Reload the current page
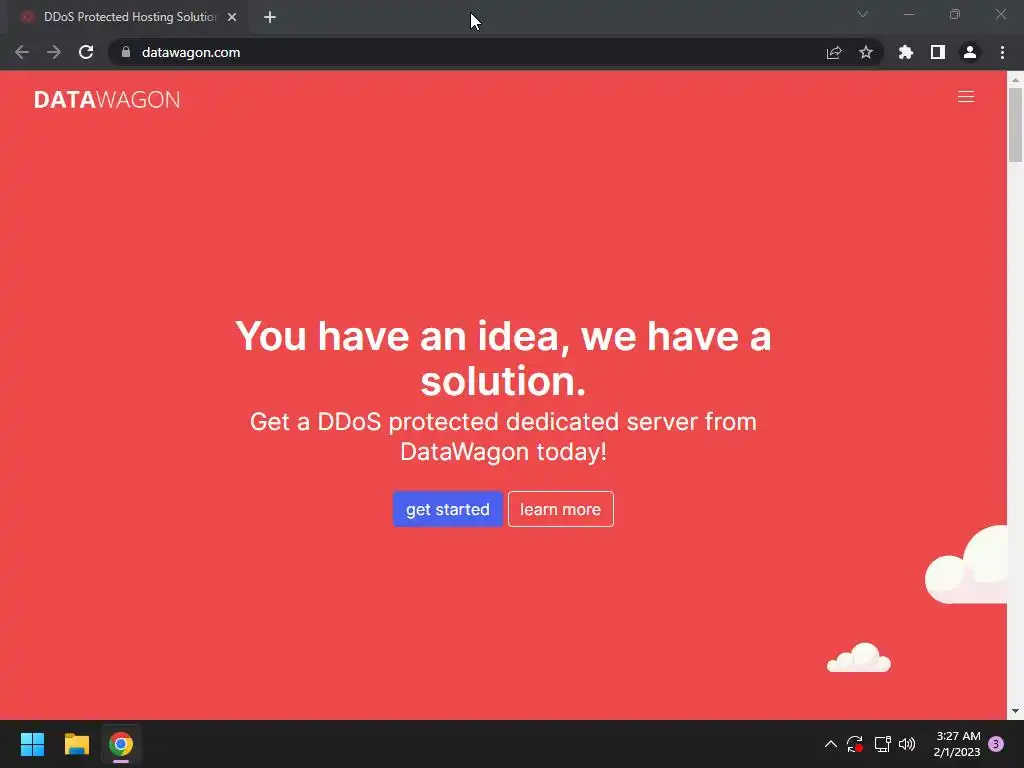The width and height of the screenshot is (1024, 768). [86, 52]
